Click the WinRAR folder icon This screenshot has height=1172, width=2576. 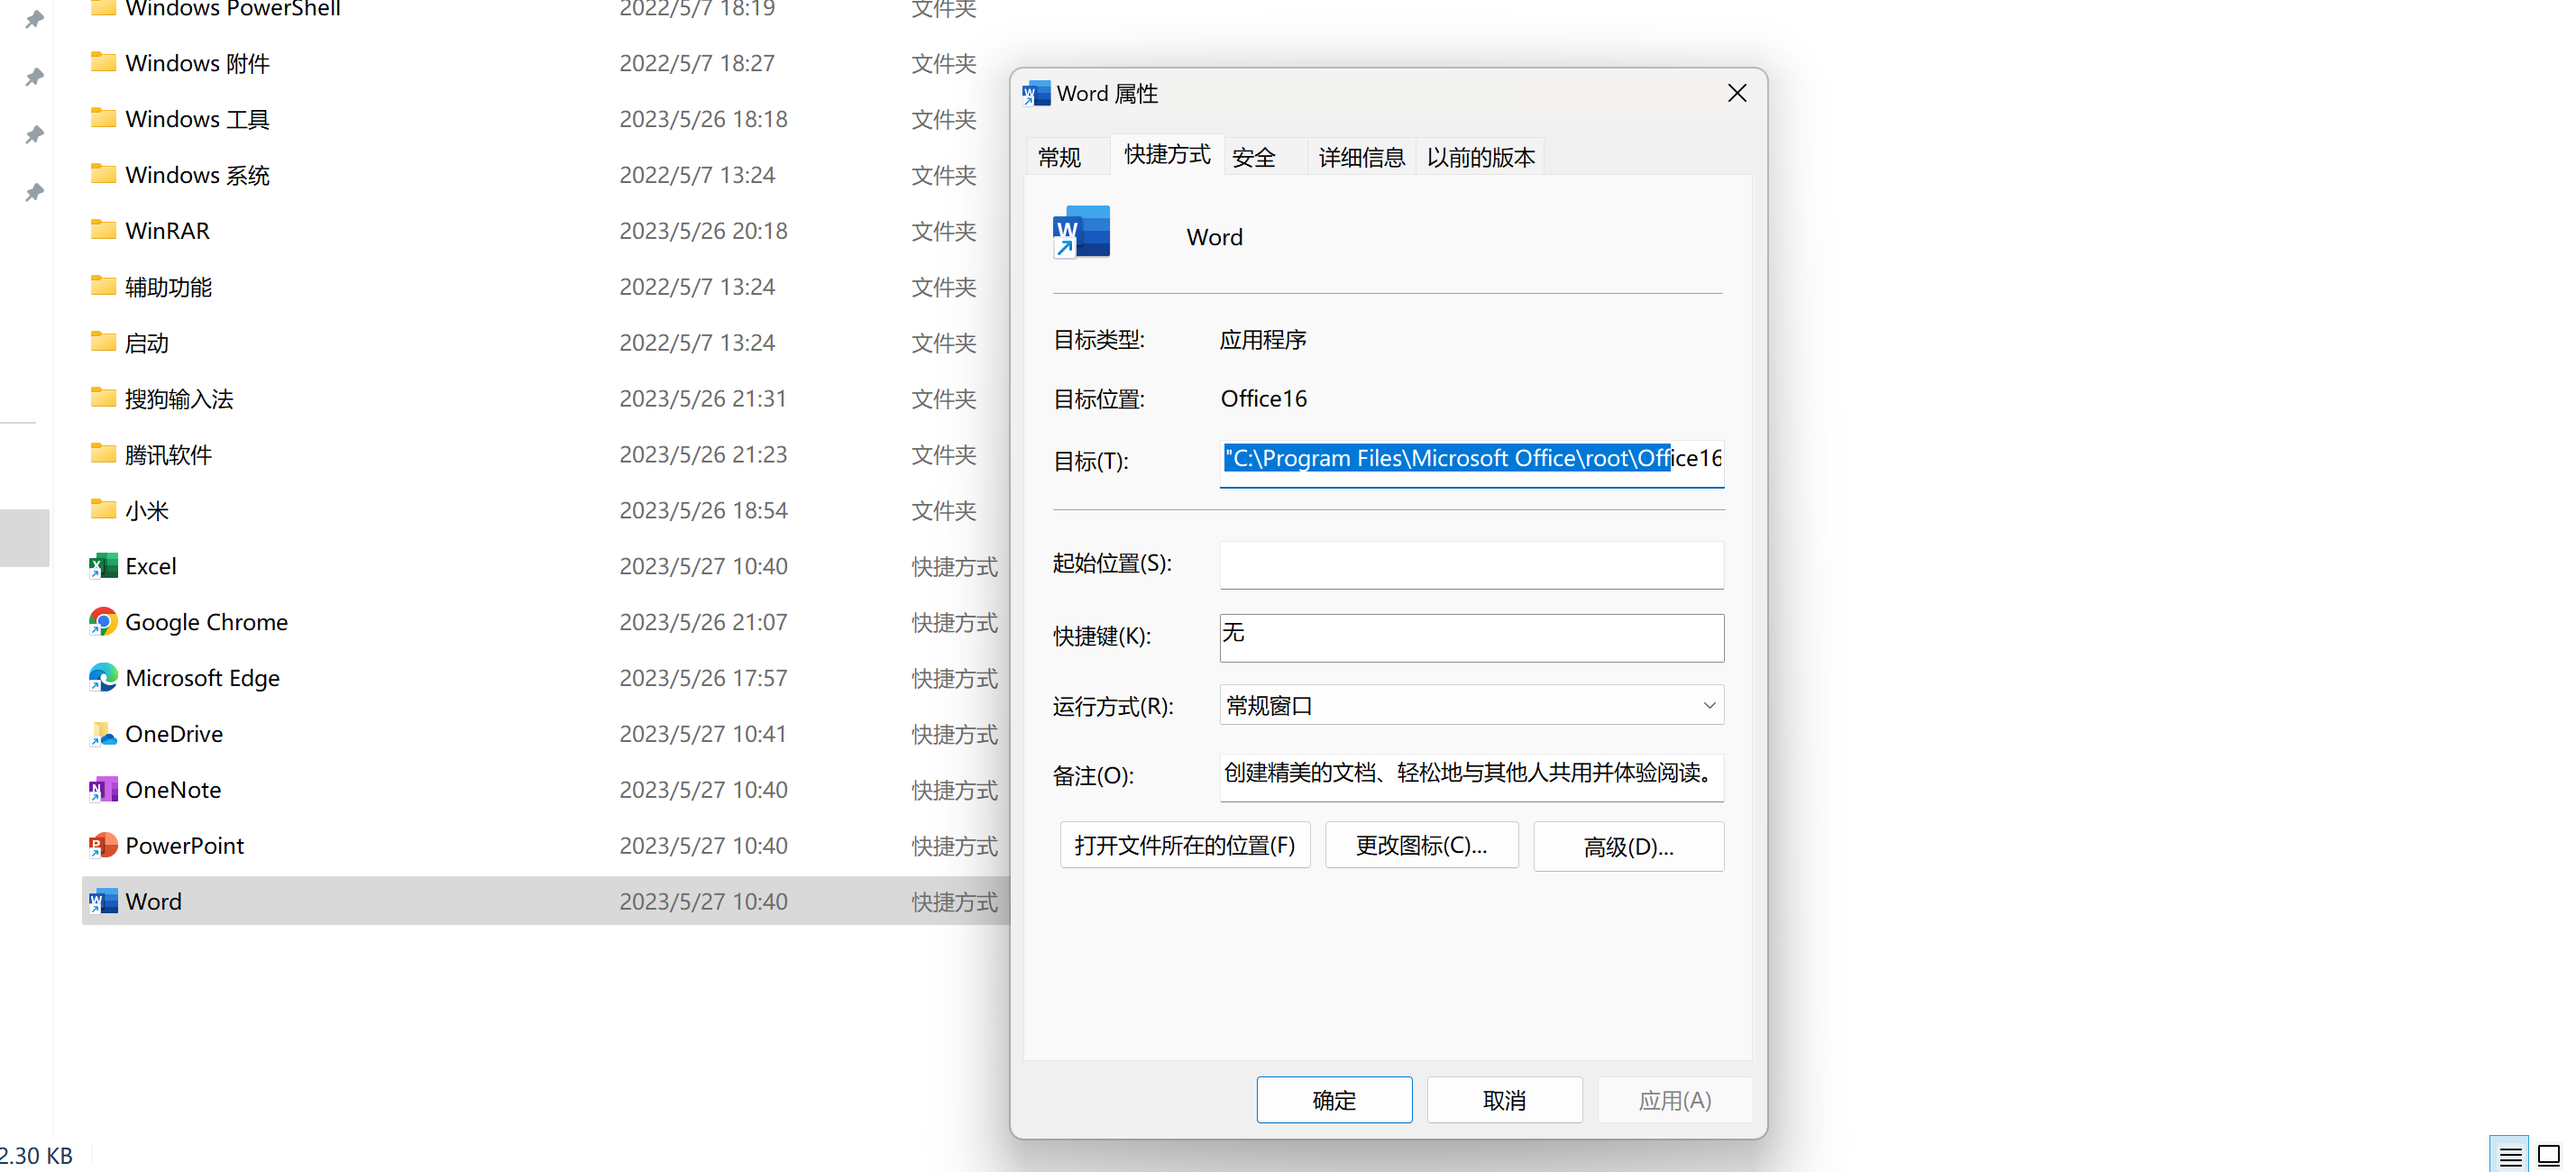(103, 230)
